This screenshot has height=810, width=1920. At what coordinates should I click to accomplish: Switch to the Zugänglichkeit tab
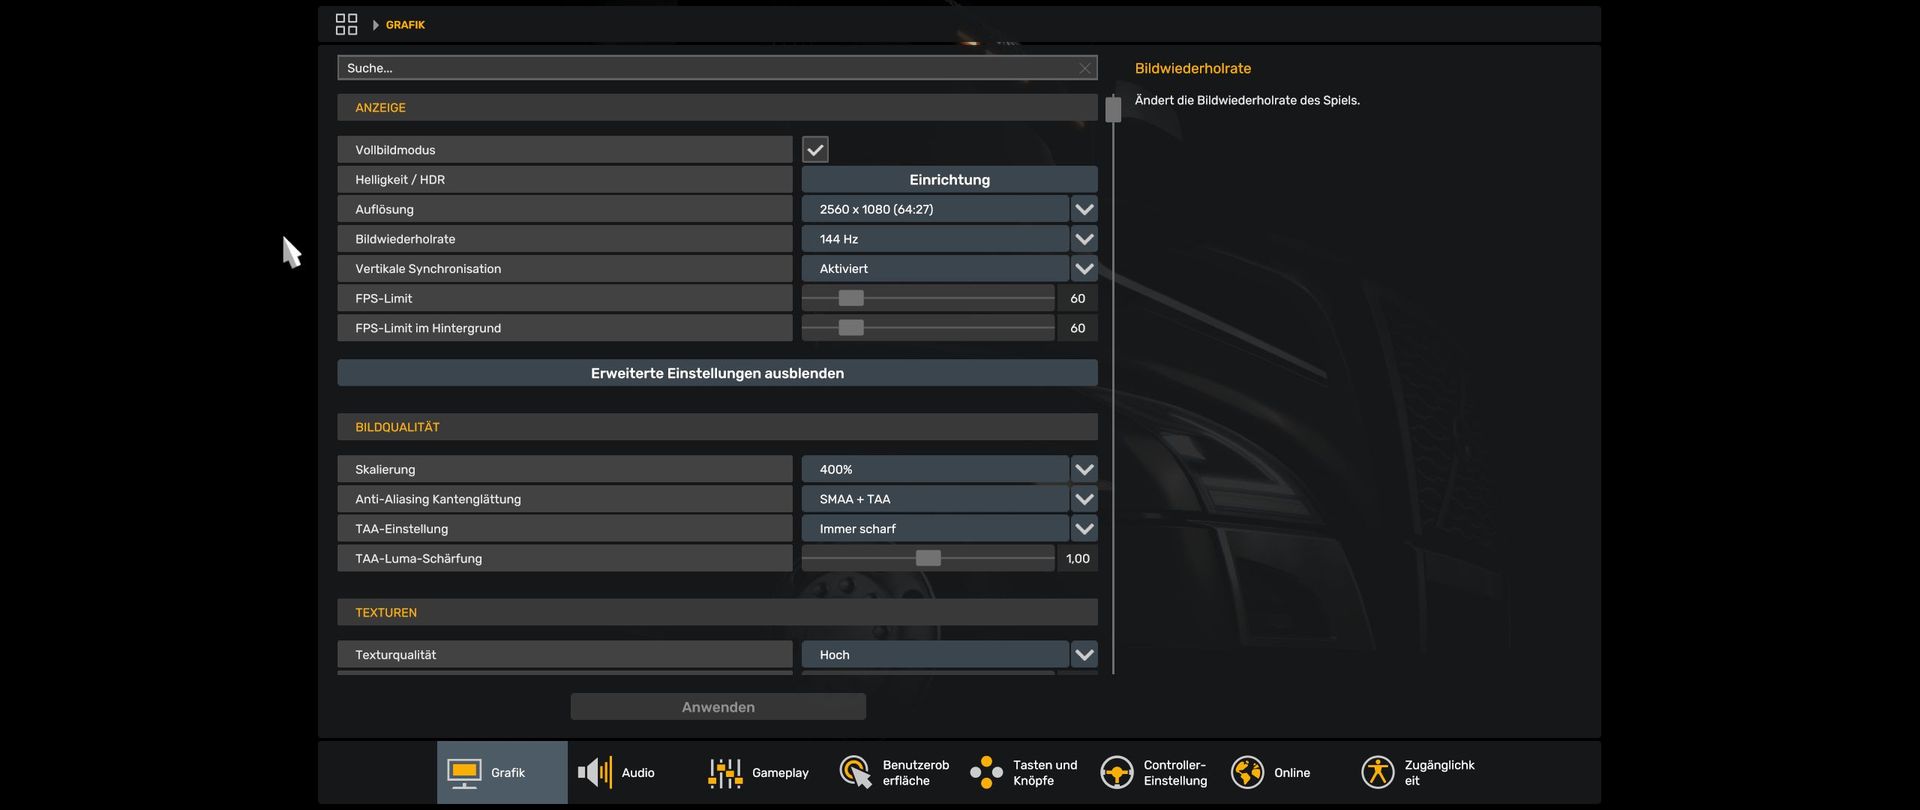coord(1416,773)
